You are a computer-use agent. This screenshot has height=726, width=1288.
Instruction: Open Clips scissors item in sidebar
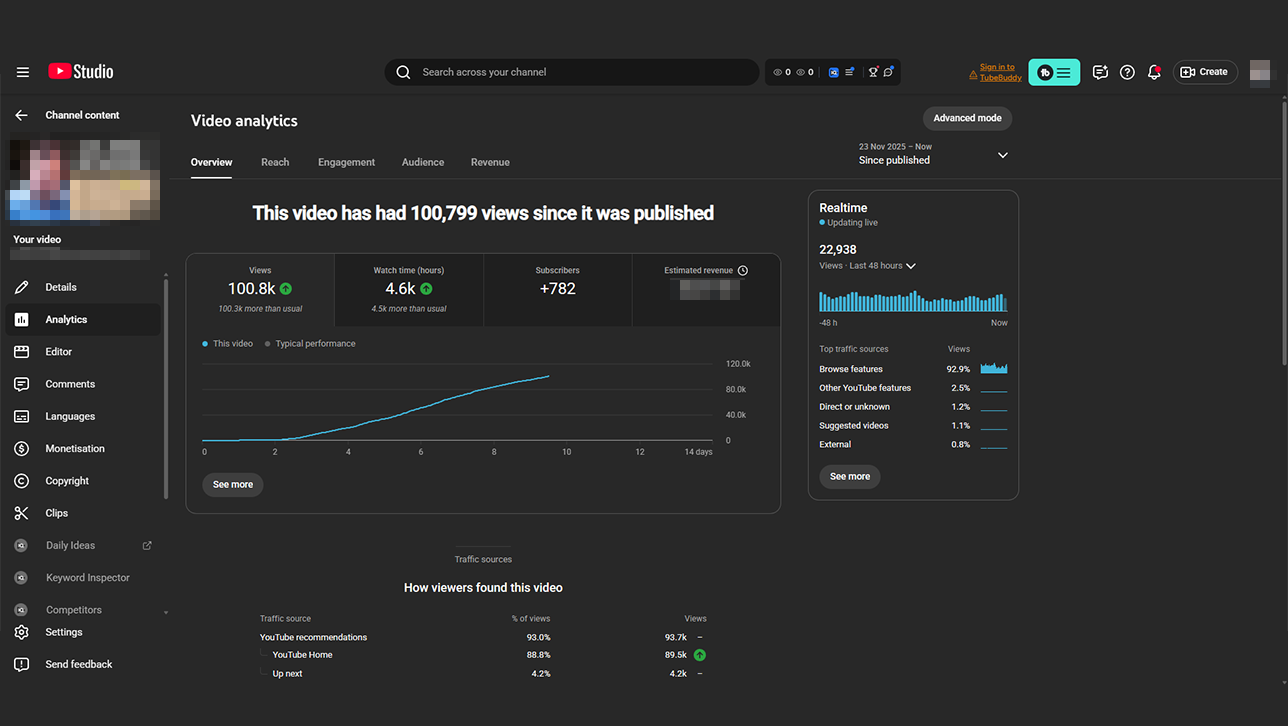83,513
